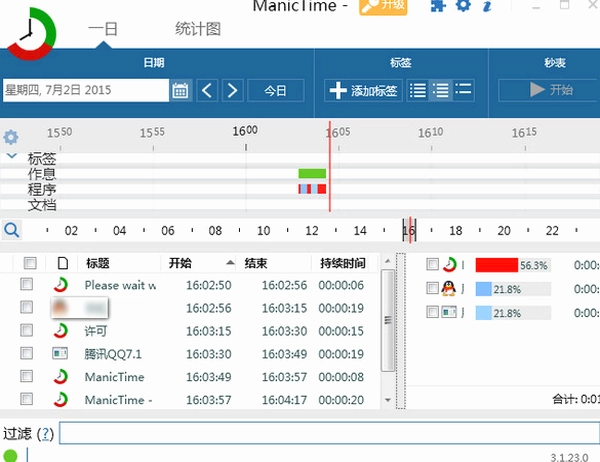Check the 'ManicTime -' 16:03:57 row checkbox
The width and height of the screenshot is (600, 462).
pyautogui.click(x=26, y=399)
